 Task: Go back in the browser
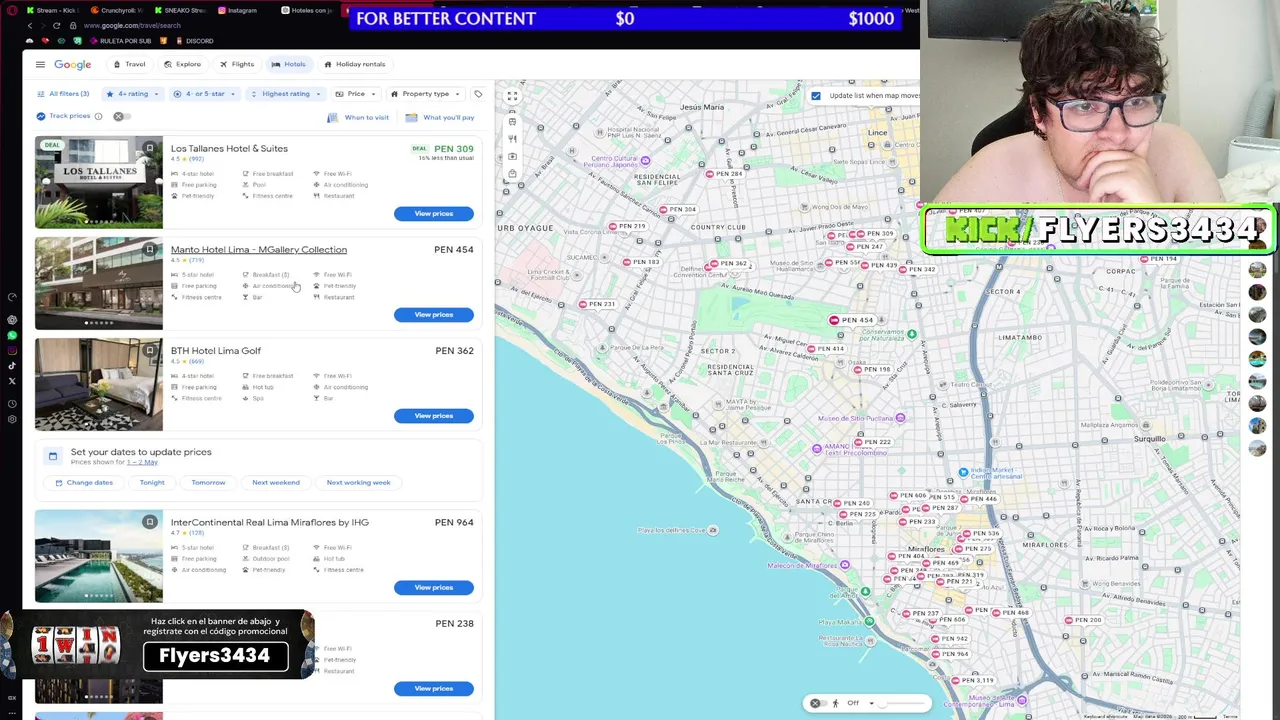tap(29, 25)
